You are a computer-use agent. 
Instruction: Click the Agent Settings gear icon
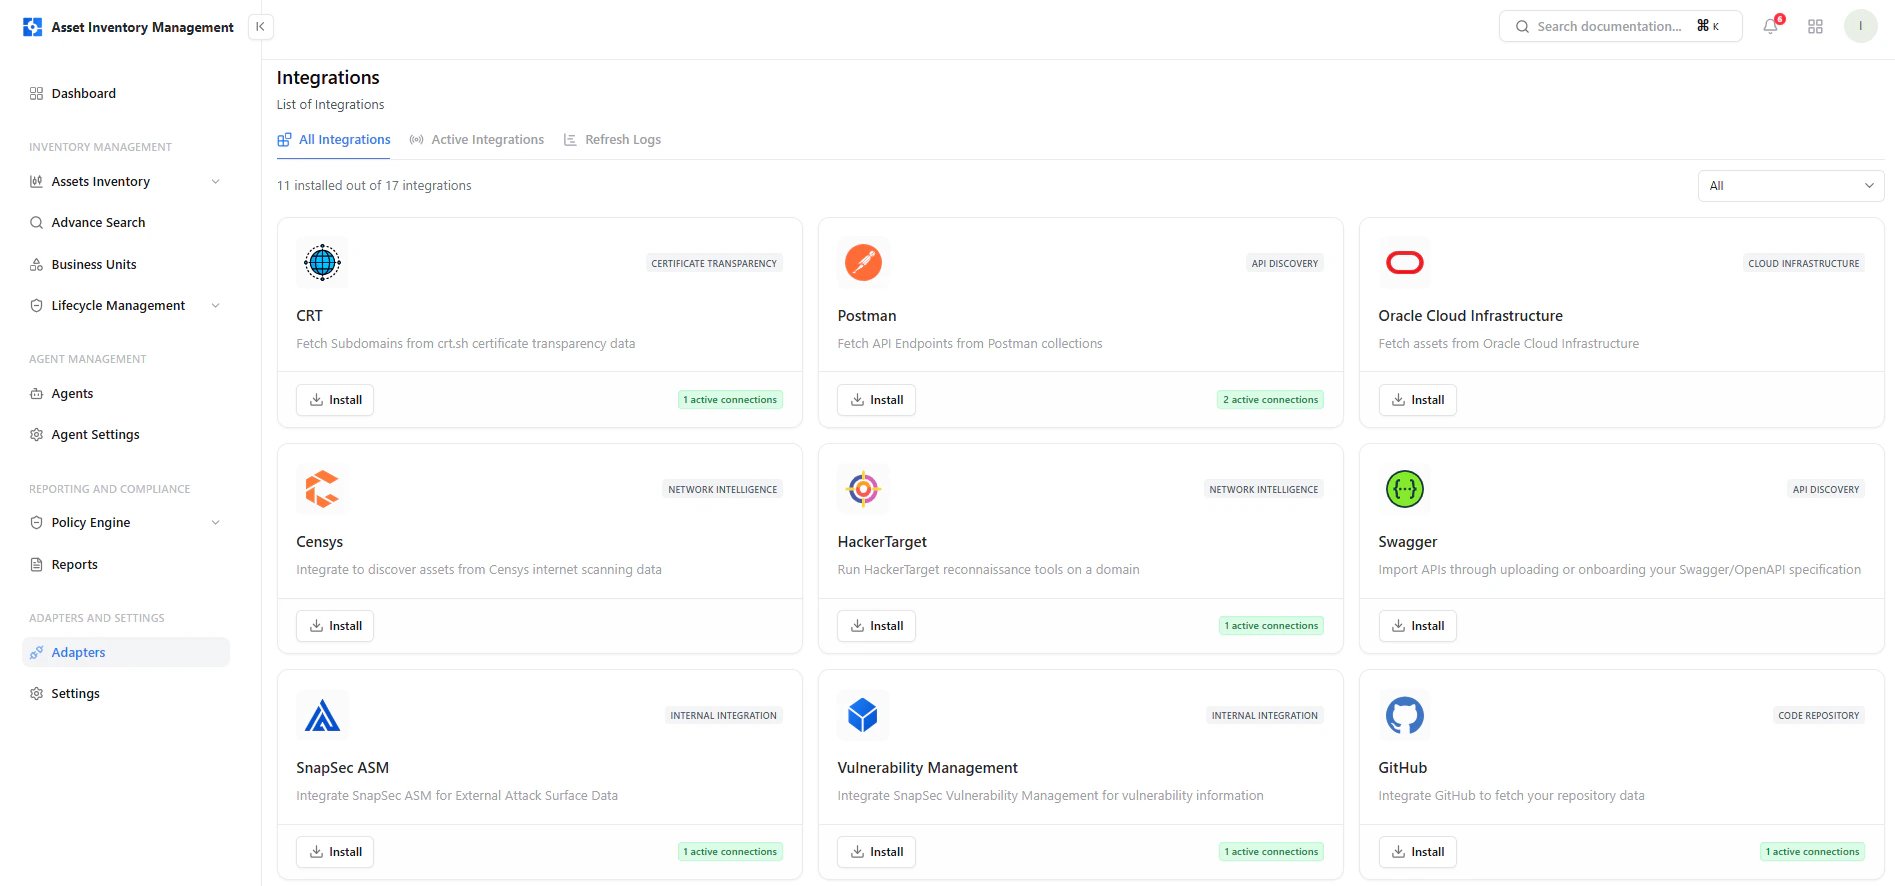[37, 434]
